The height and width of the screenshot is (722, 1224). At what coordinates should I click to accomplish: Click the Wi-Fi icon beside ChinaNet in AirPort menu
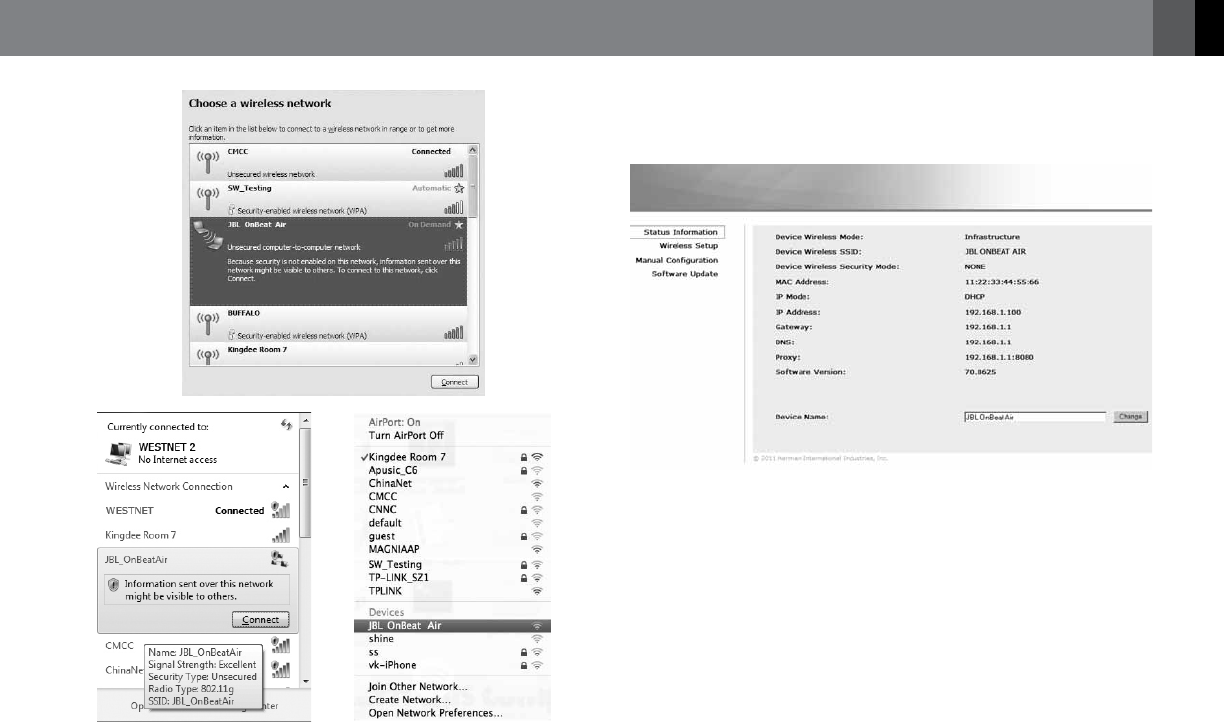537,483
